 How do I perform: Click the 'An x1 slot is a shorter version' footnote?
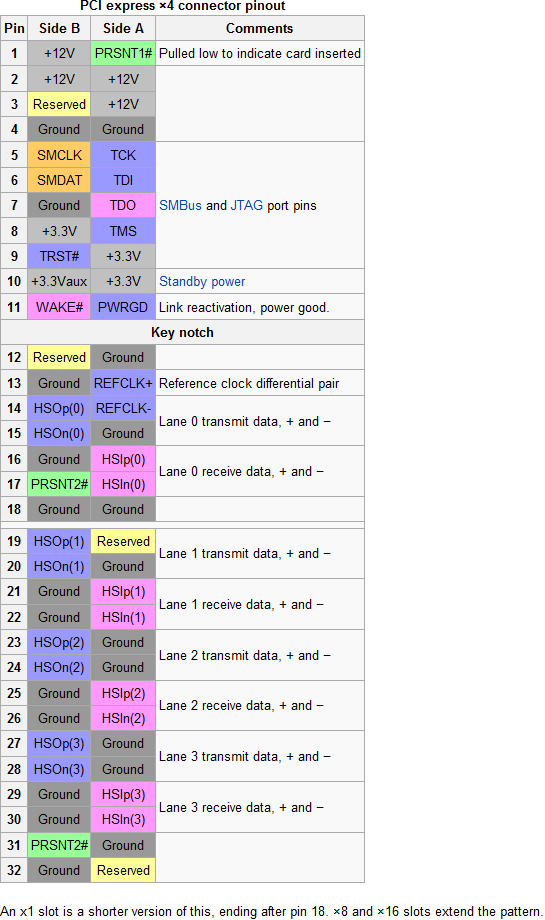point(272,911)
